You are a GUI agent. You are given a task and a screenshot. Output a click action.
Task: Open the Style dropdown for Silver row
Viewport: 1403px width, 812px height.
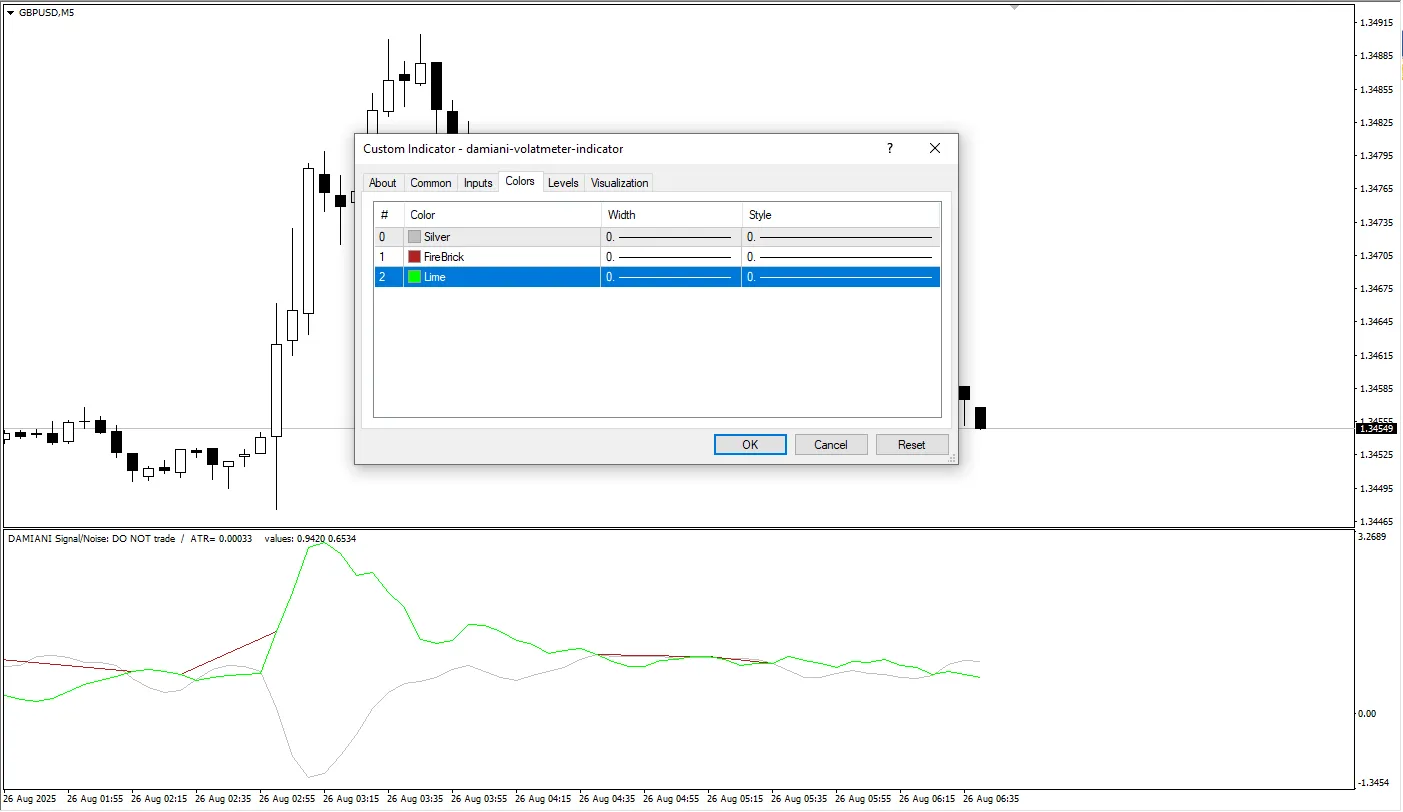tap(840, 237)
